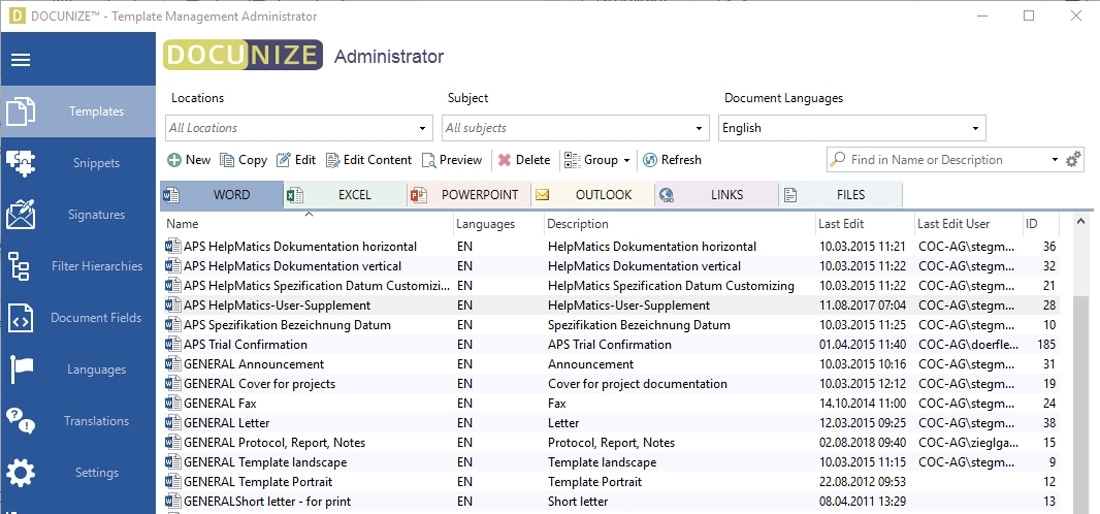The height and width of the screenshot is (514, 1100).
Task: Go to Filter Hierarchies icon
Action: point(19,266)
